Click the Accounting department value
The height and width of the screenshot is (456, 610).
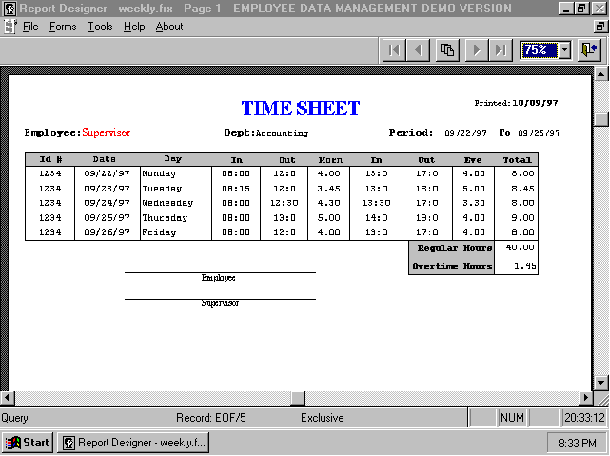pyautogui.click(x=282, y=133)
